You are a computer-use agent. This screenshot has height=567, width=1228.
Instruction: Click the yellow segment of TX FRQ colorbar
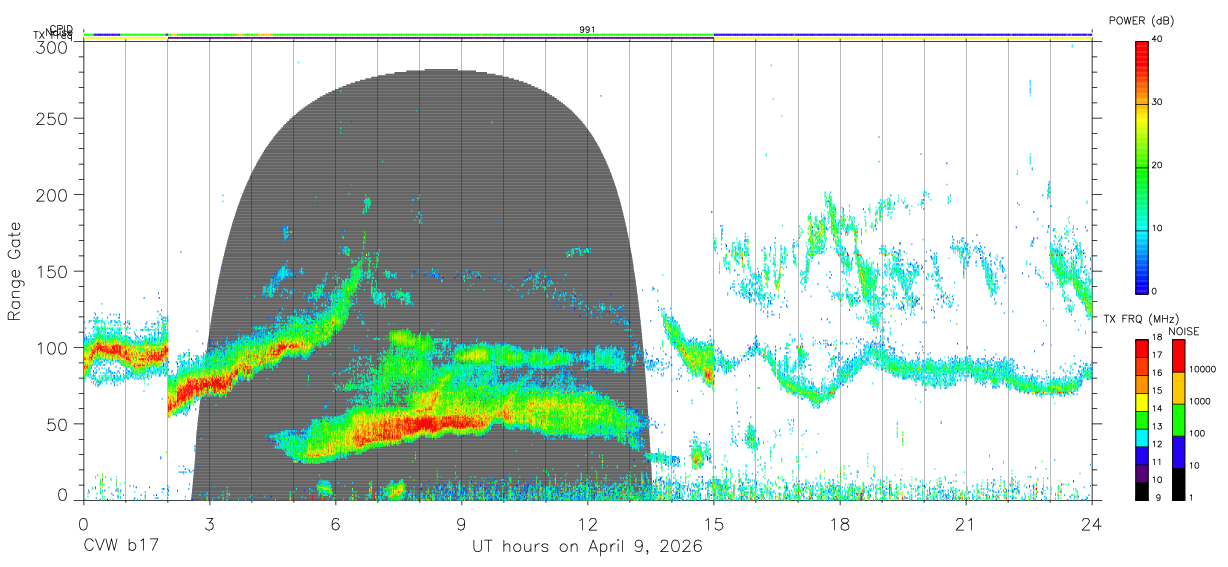(x=1141, y=401)
